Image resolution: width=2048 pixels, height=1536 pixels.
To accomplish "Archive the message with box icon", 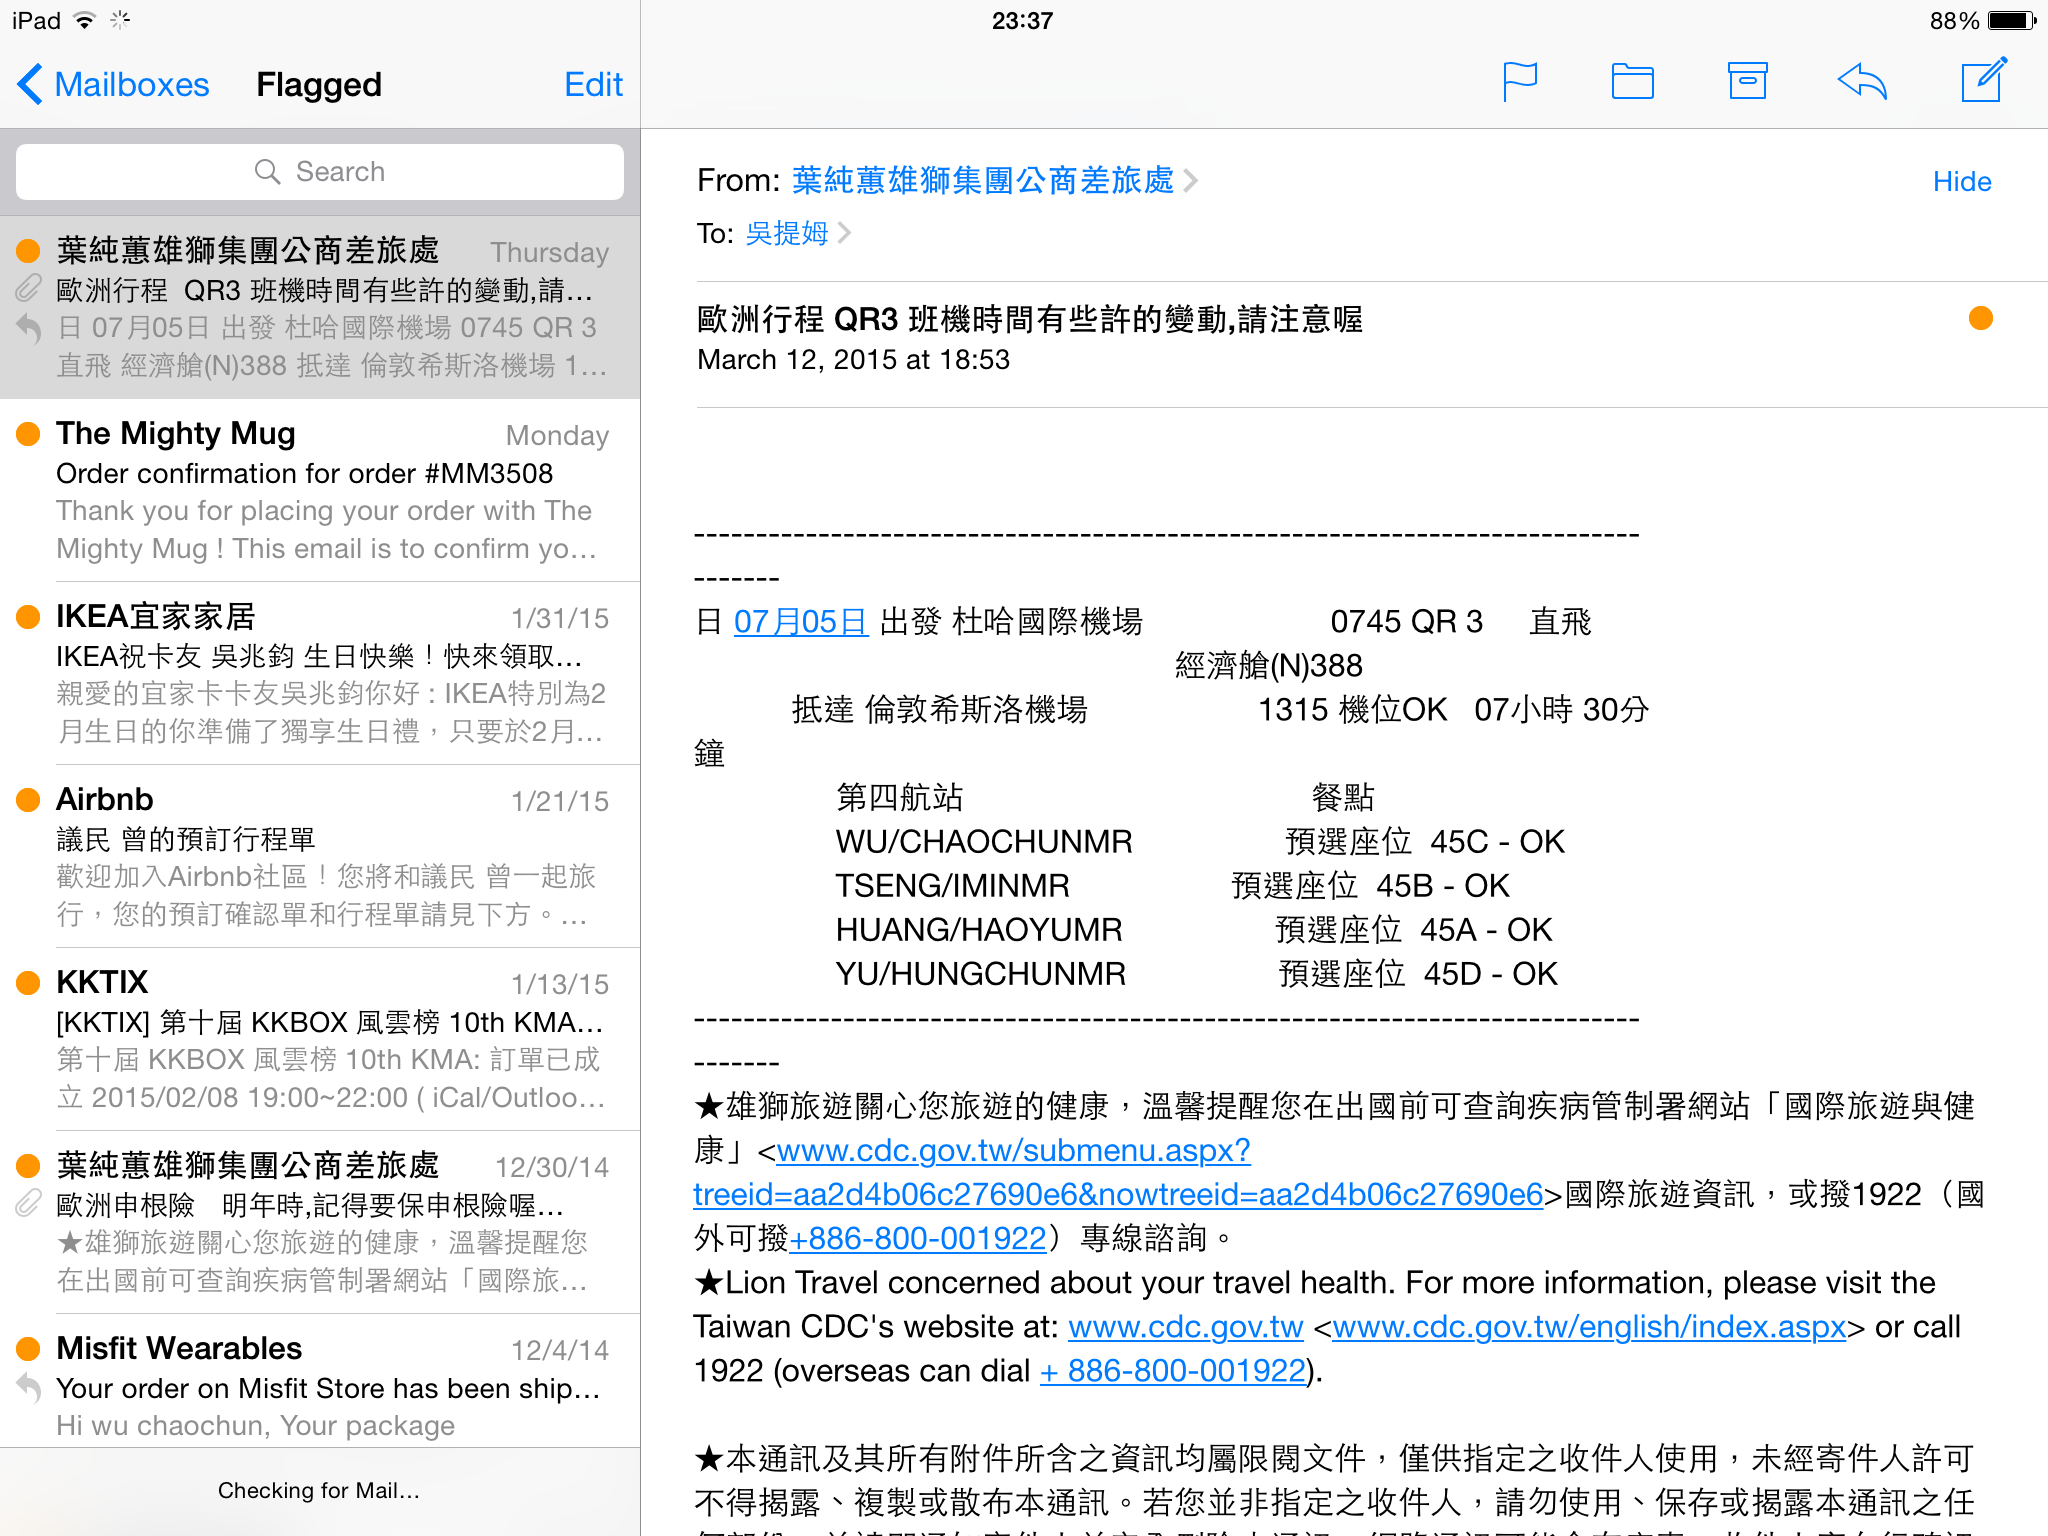I will [x=1747, y=81].
